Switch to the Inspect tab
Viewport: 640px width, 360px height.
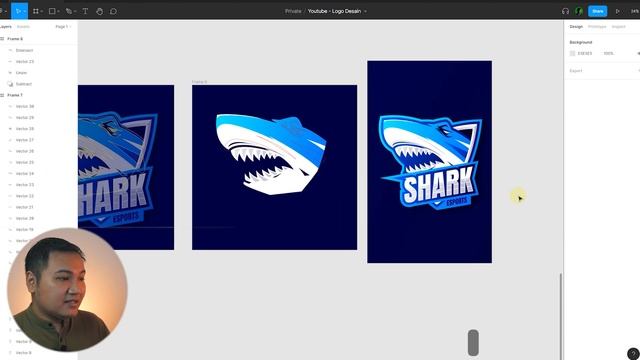click(x=618, y=27)
